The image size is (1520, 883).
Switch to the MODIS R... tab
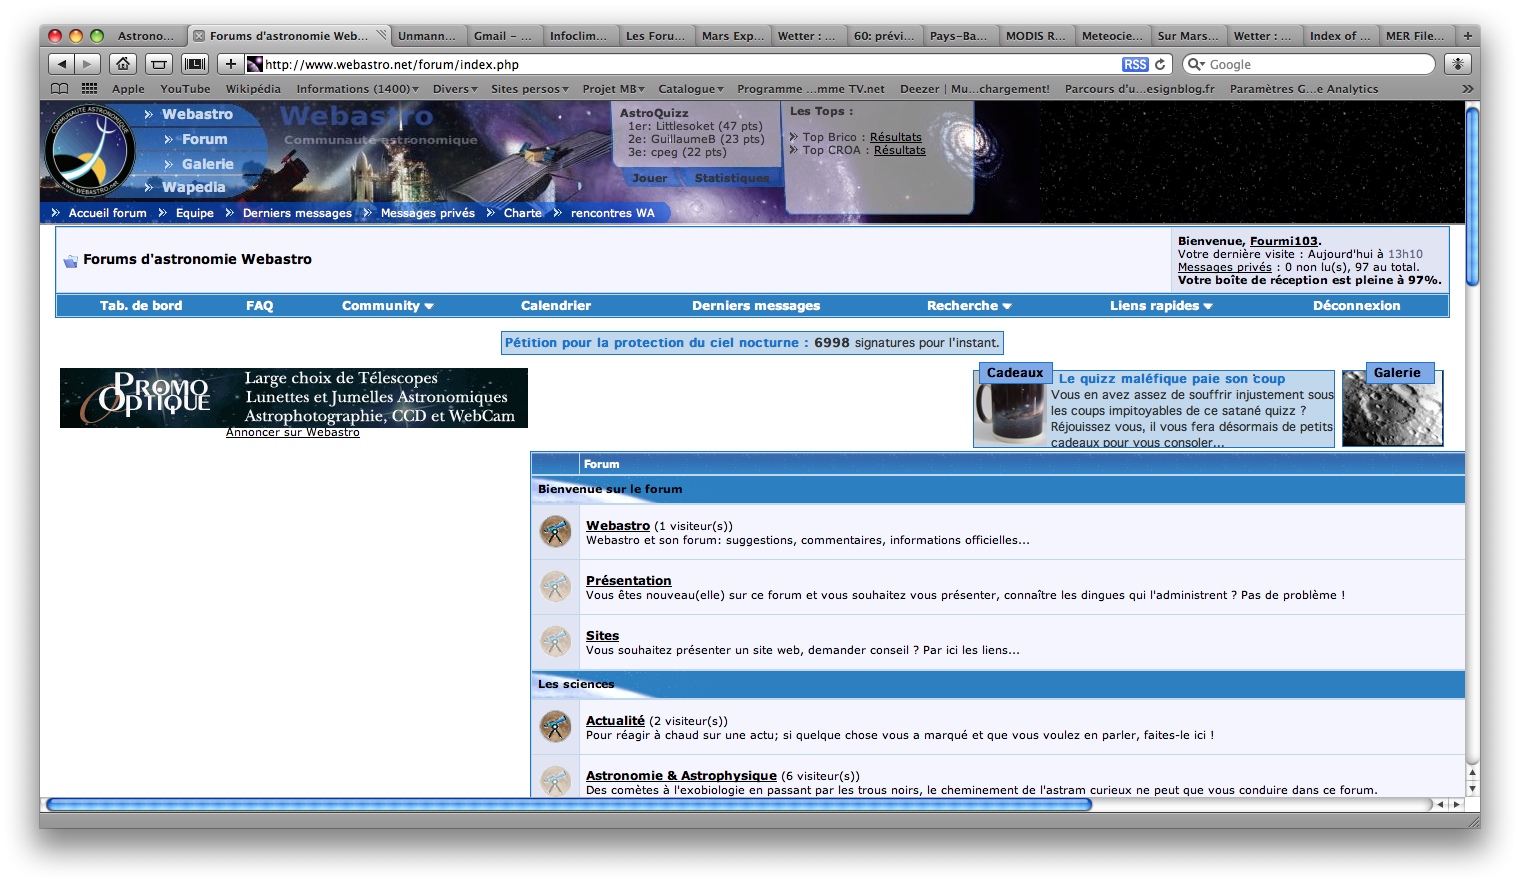tap(1036, 36)
